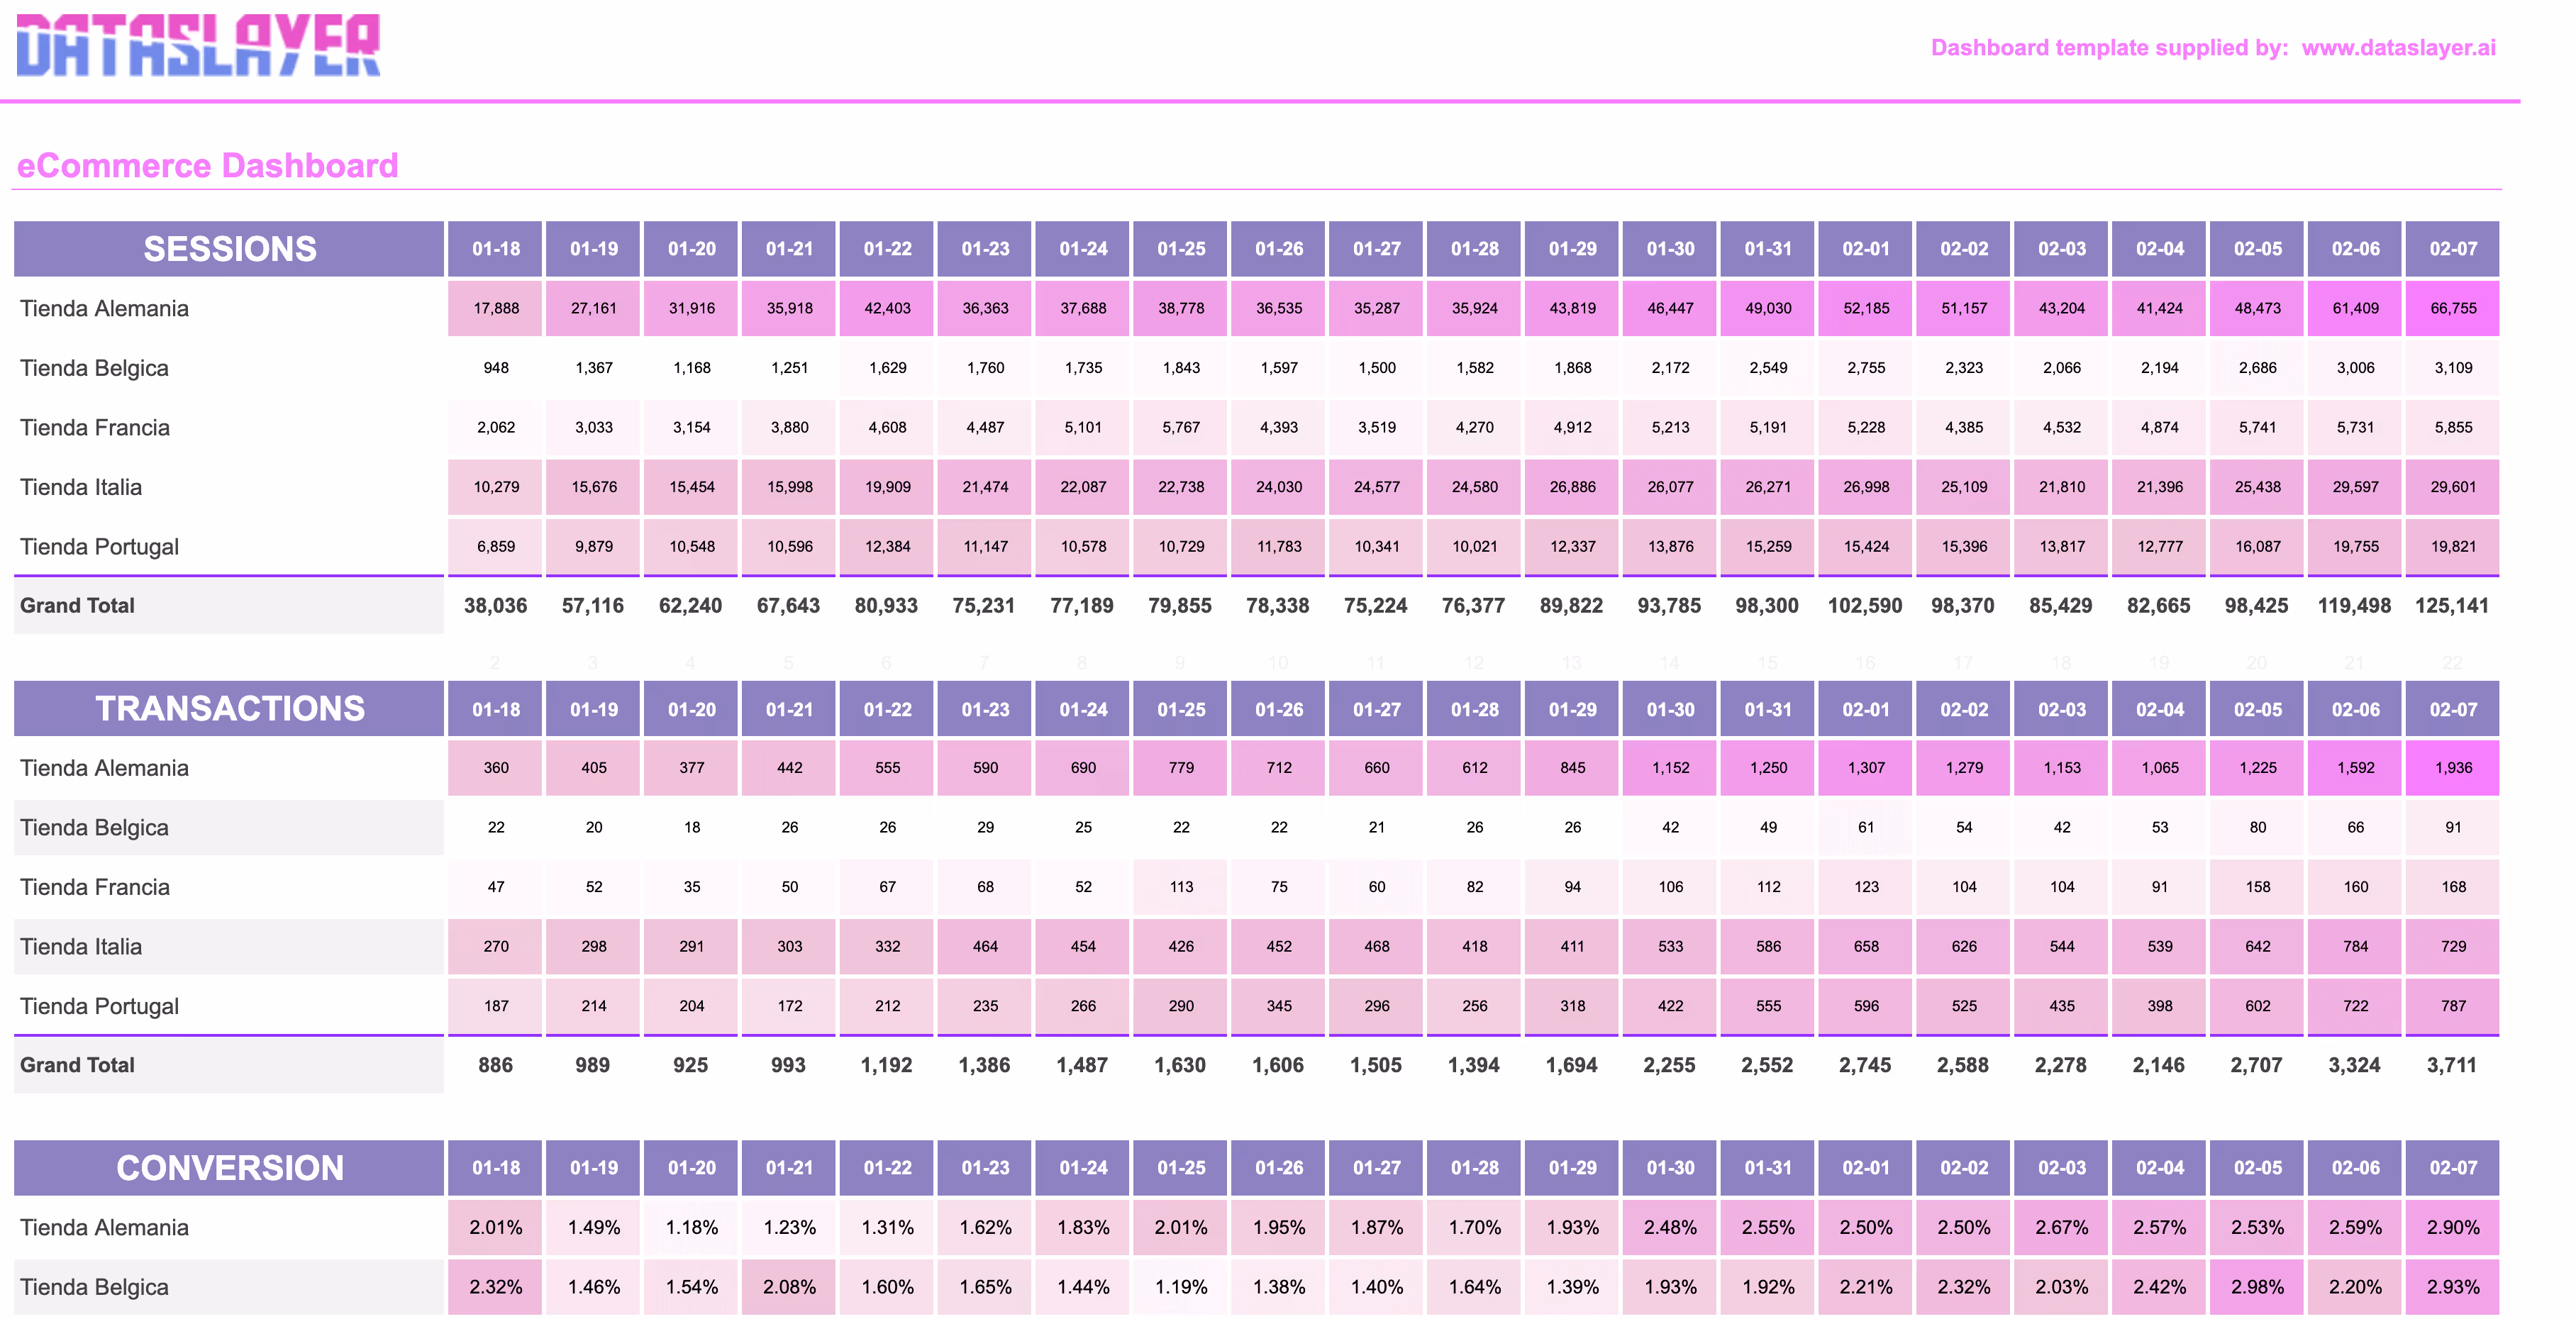Select the SESSIONS table header
Image resolution: width=2576 pixels, height=1319 pixels.
[x=229, y=249]
